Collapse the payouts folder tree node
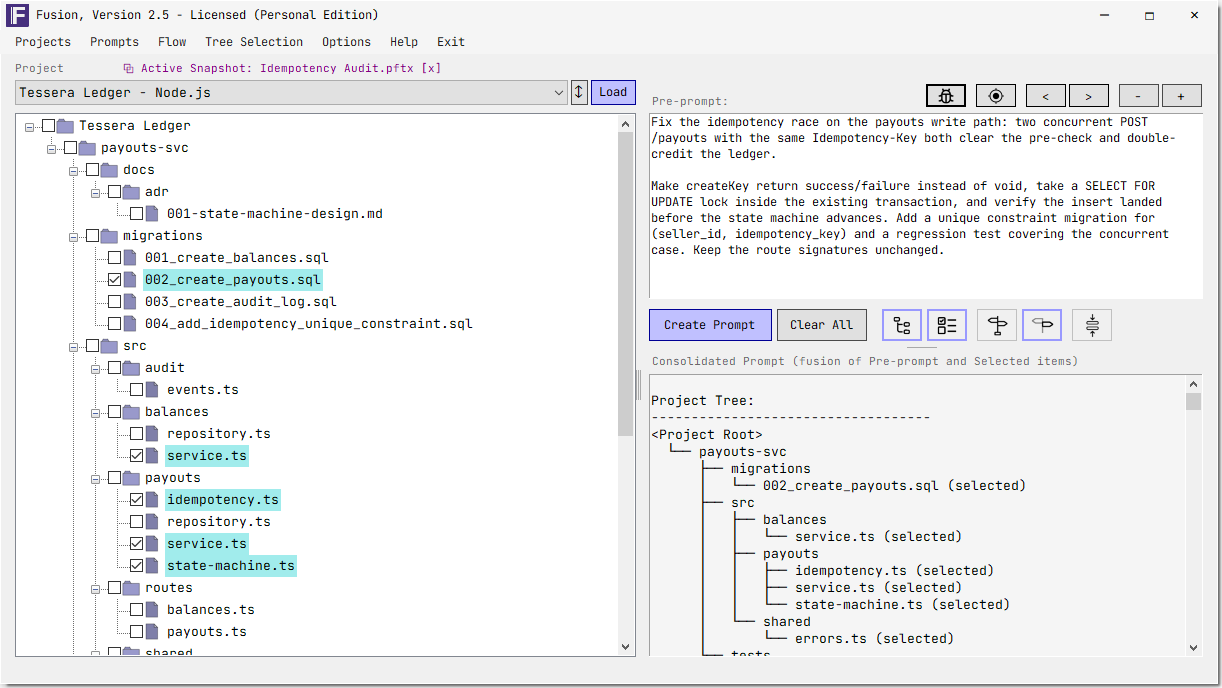The width and height of the screenshot is (1222, 688). tap(96, 479)
